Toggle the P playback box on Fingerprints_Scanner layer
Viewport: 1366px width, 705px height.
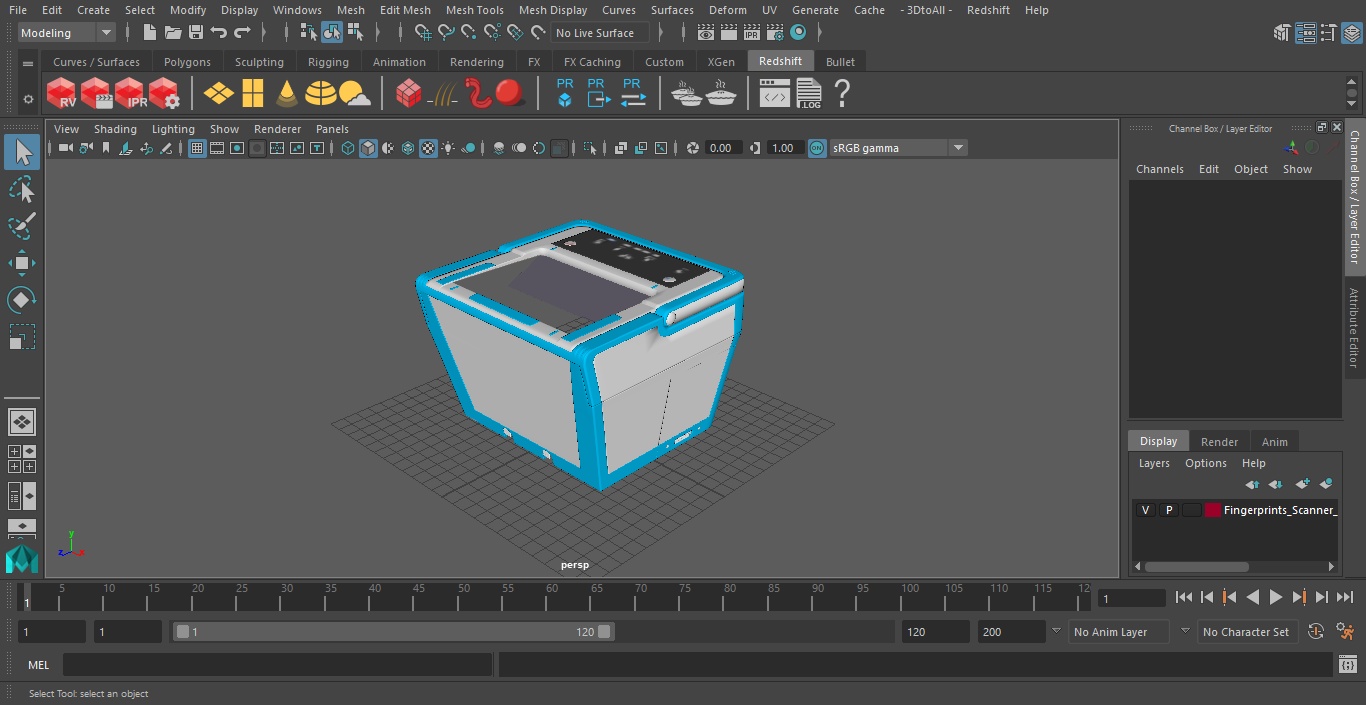[x=1168, y=510]
